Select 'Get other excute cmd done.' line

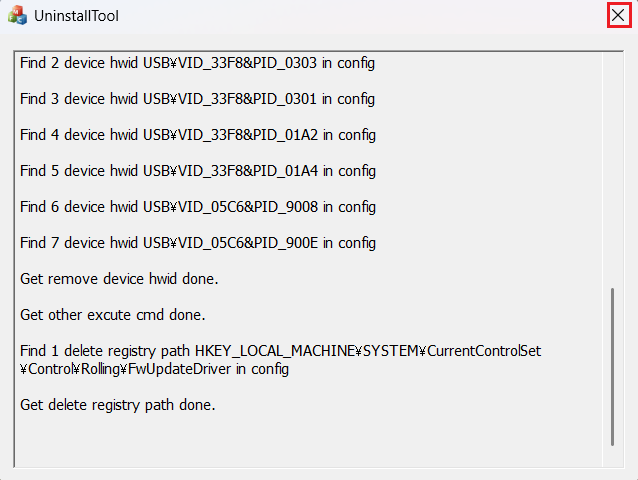click(x=112, y=315)
